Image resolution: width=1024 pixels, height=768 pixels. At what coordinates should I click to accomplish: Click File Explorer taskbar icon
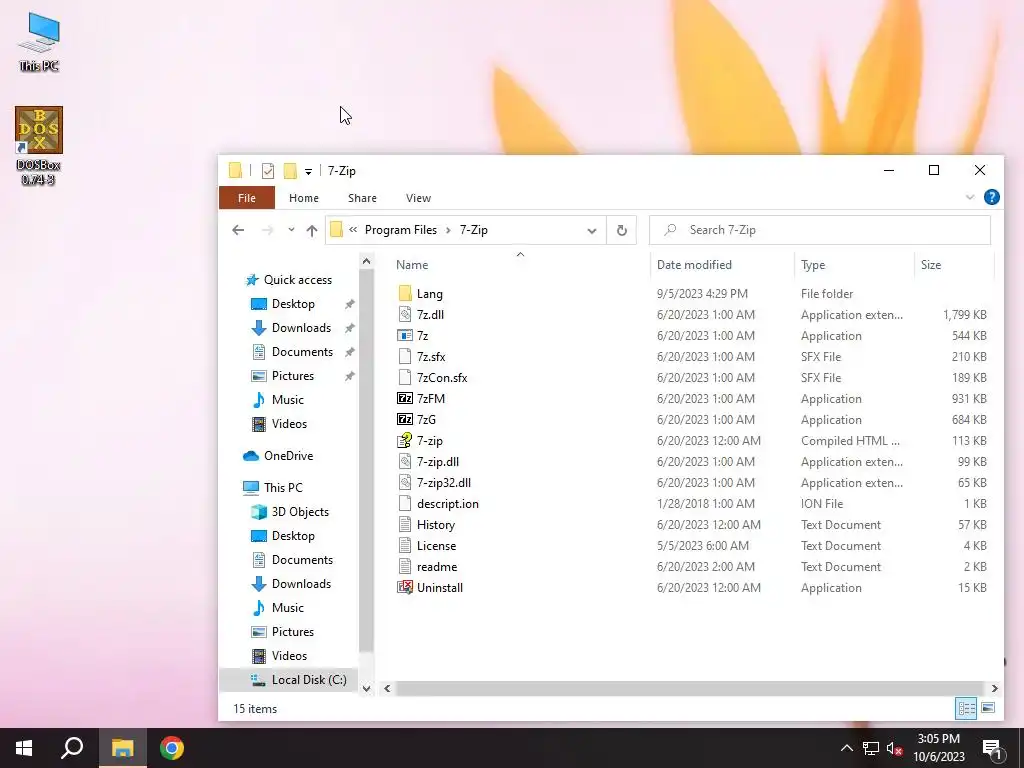122,748
